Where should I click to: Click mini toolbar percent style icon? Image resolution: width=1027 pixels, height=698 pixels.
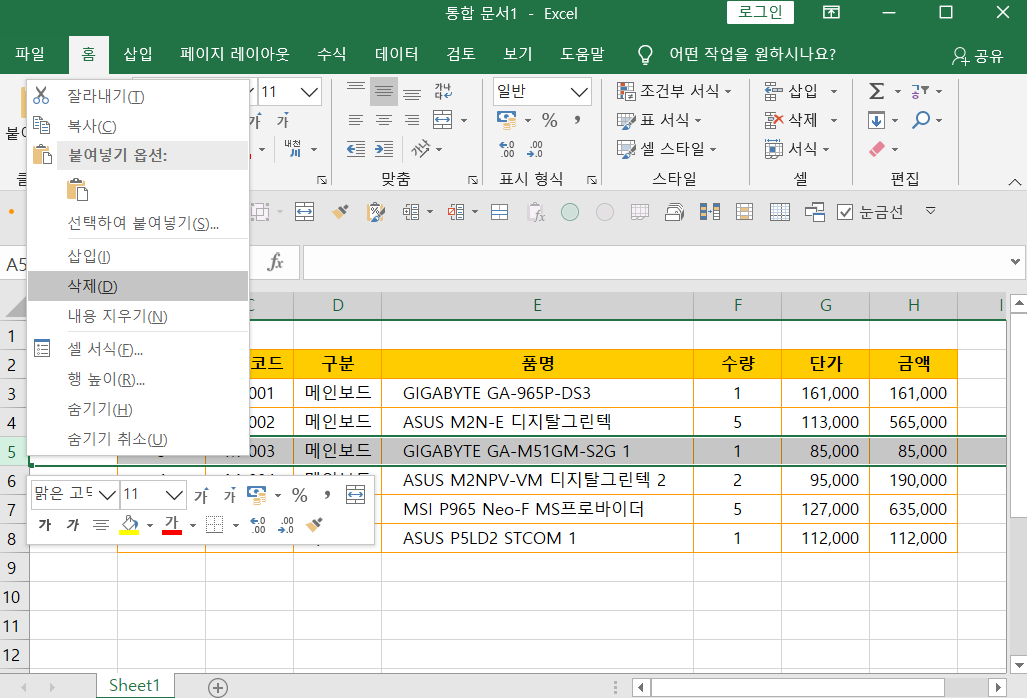coord(299,495)
